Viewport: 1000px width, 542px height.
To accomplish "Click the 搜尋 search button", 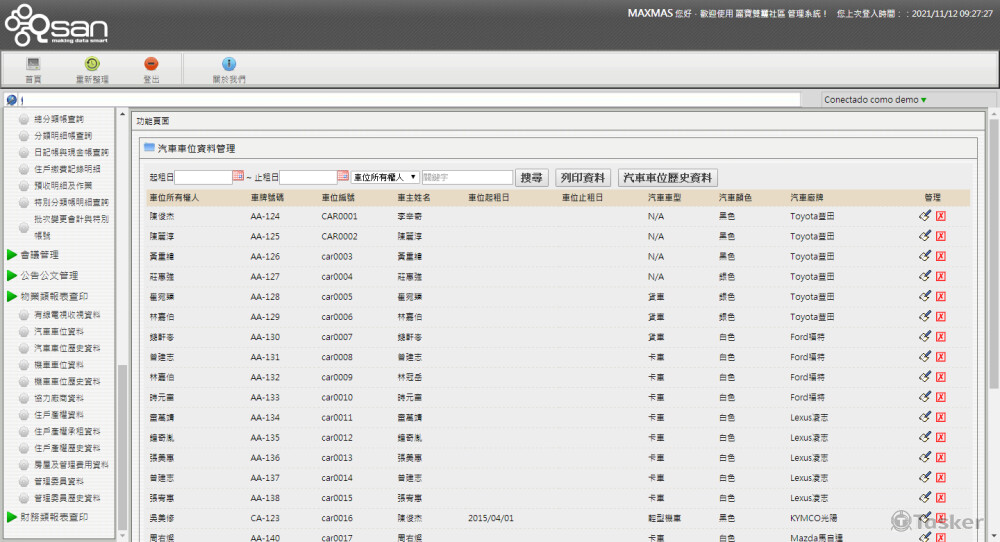I will click(532, 177).
